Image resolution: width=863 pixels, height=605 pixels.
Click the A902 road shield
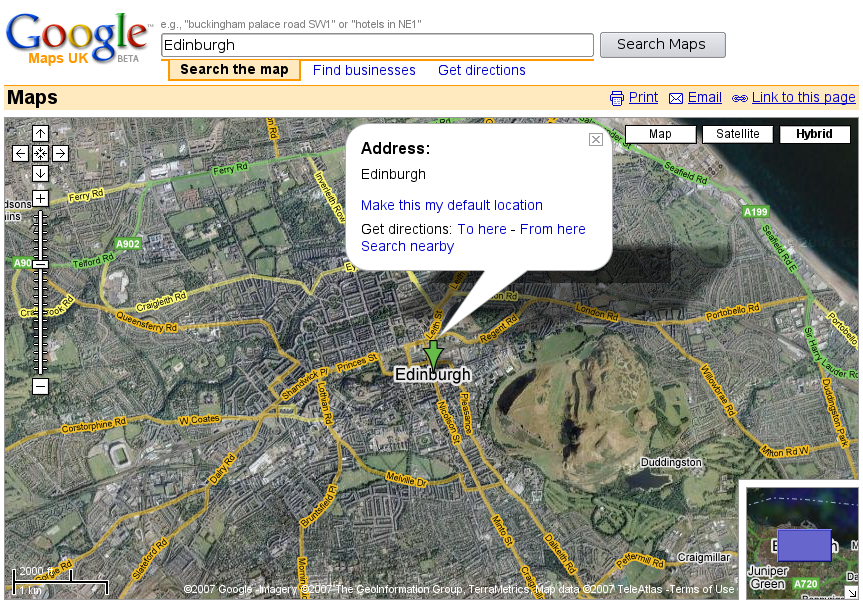coord(128,244)
